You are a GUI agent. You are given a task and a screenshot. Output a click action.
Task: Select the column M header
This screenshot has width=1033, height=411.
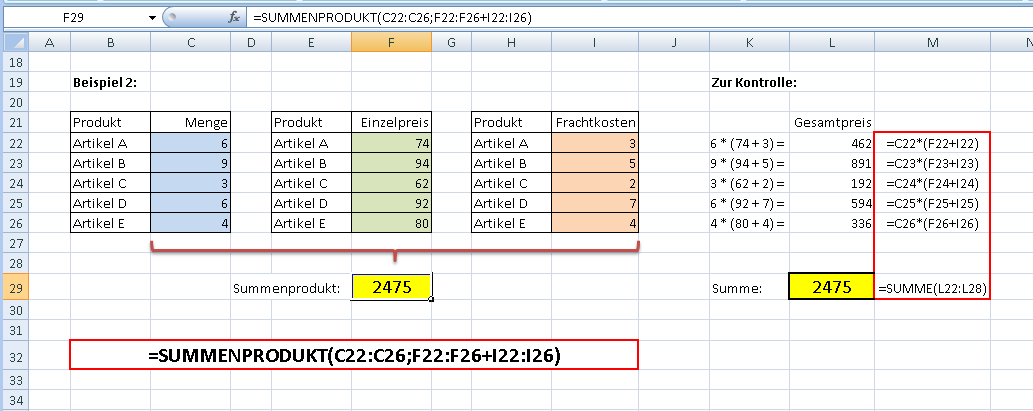pyautogui.click(x=932, y=41)
